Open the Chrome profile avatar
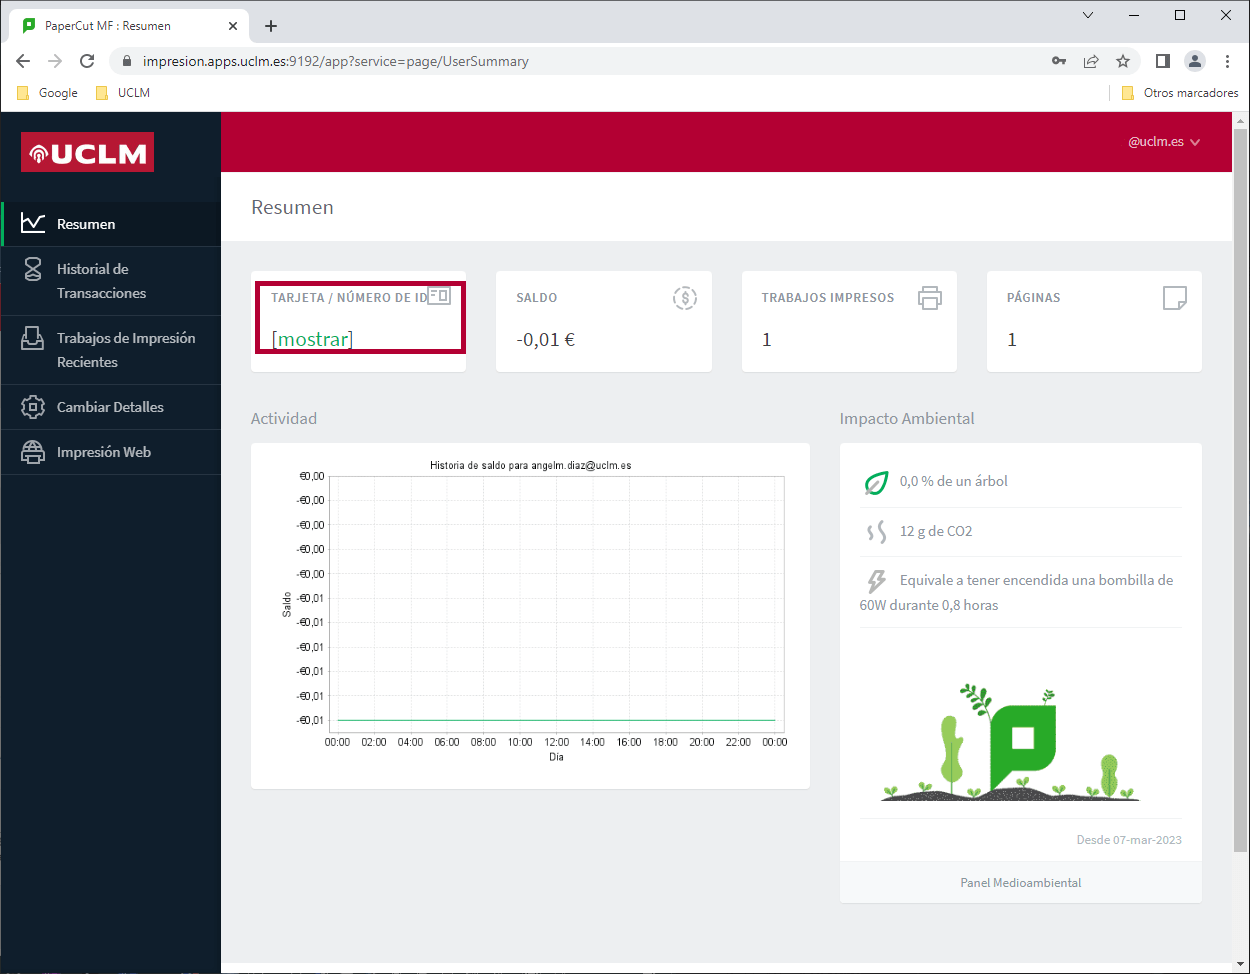 (x=1195, y=61)
